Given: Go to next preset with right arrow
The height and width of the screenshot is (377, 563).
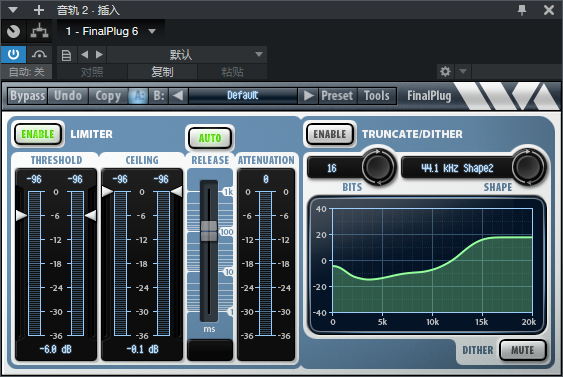Looking at the screenshot, I should 99,55.
